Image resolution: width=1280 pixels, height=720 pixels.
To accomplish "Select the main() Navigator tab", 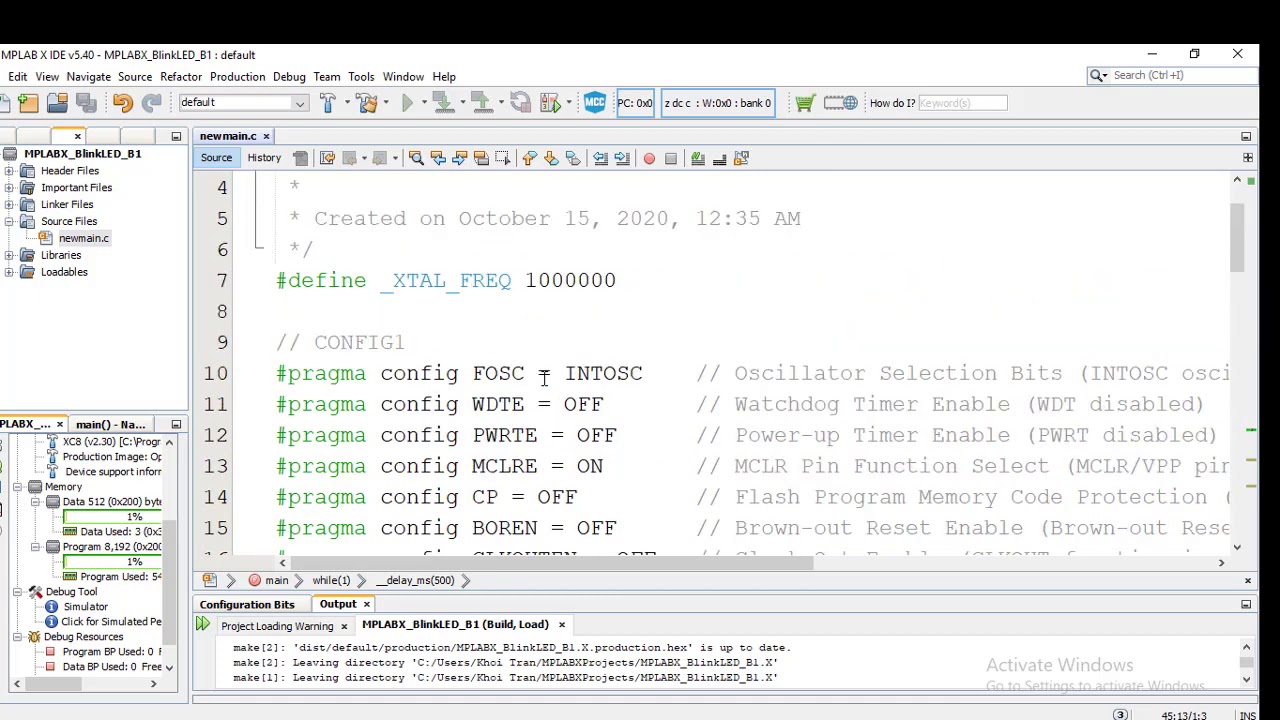I will pyautogui.click(x=110, y=425).
